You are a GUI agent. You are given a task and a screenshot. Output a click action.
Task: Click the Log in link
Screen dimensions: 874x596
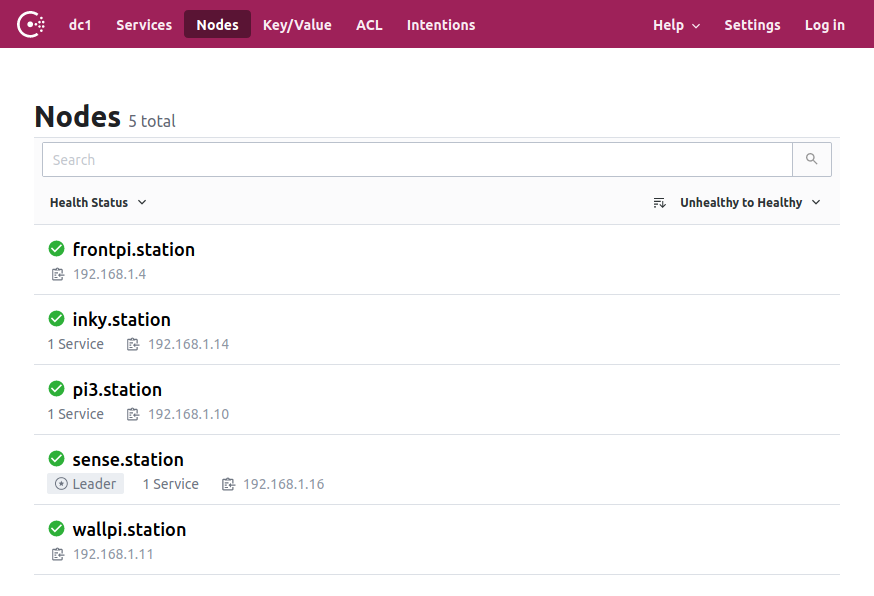click(824, 25)
